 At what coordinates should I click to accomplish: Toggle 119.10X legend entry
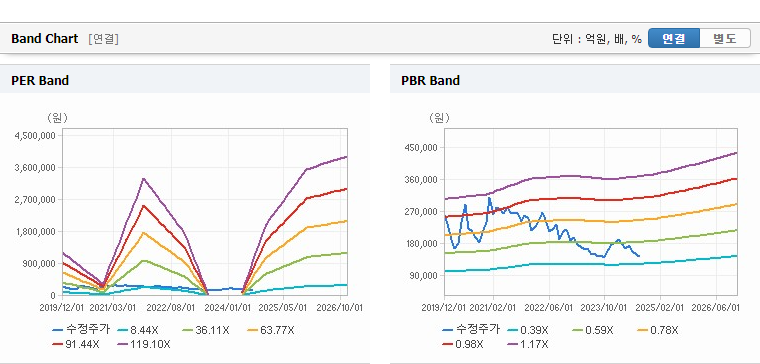[143, 344]
